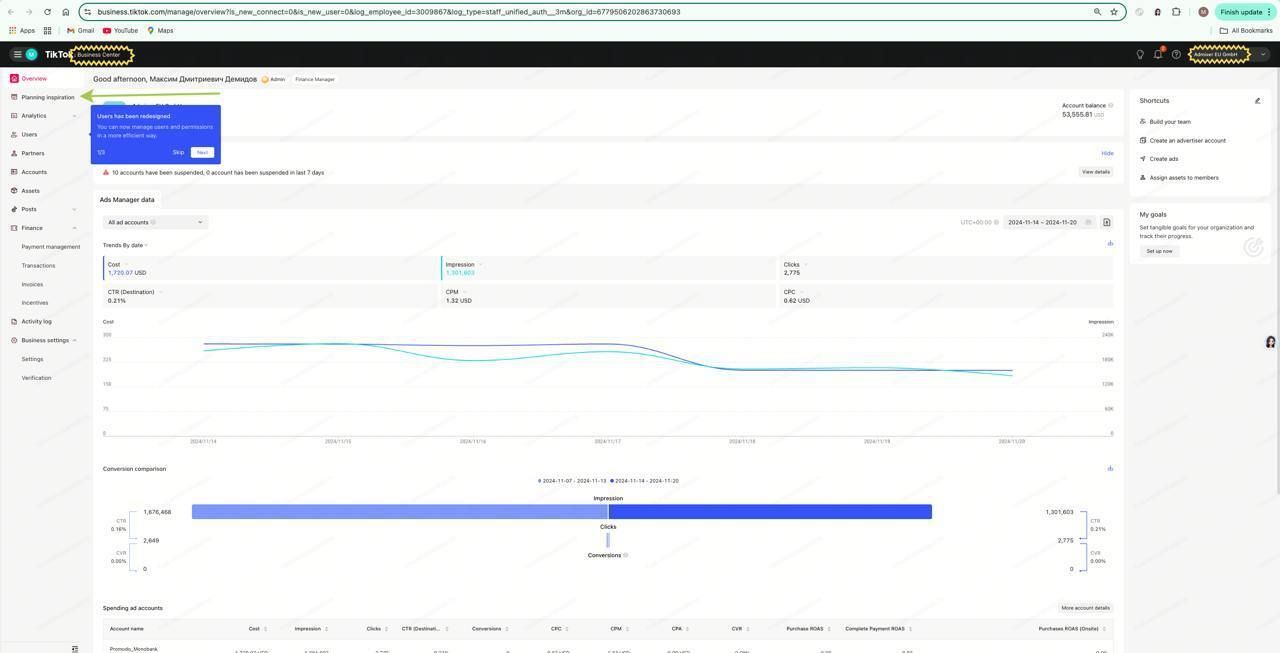
Task: Click More account details button
Action: point(1086,608)
